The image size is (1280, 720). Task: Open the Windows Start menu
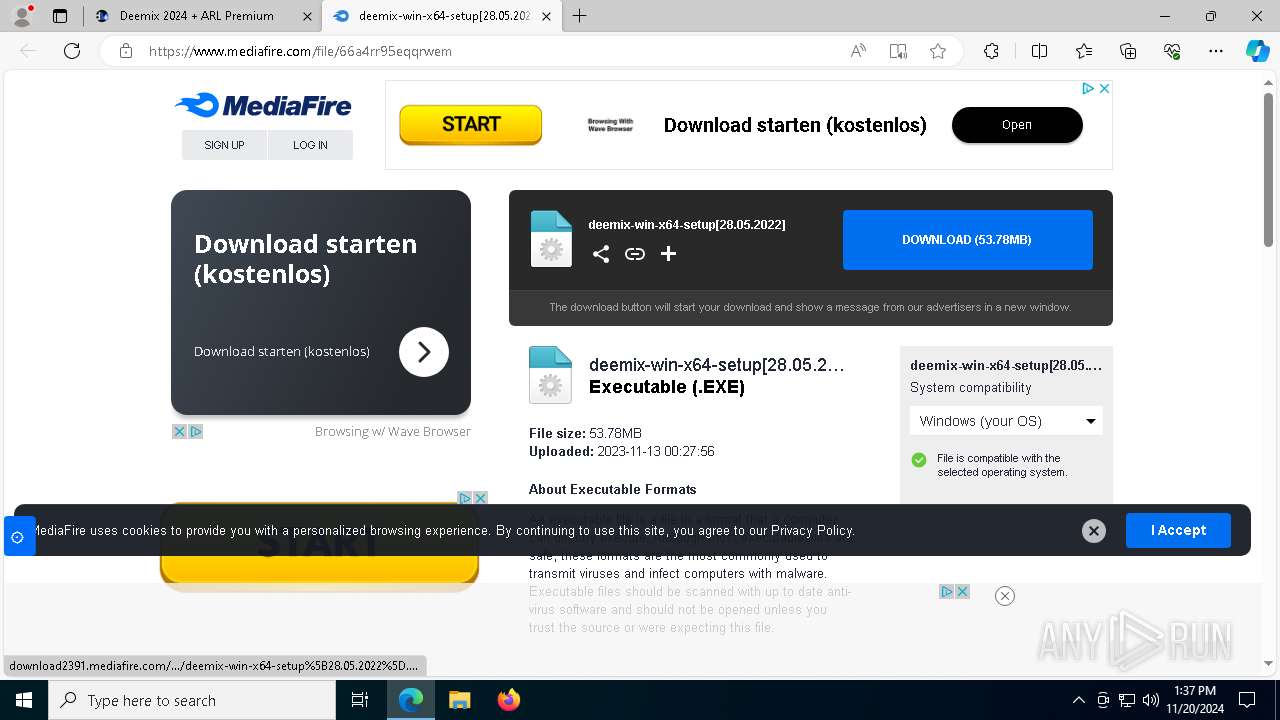tap(24, 700)
